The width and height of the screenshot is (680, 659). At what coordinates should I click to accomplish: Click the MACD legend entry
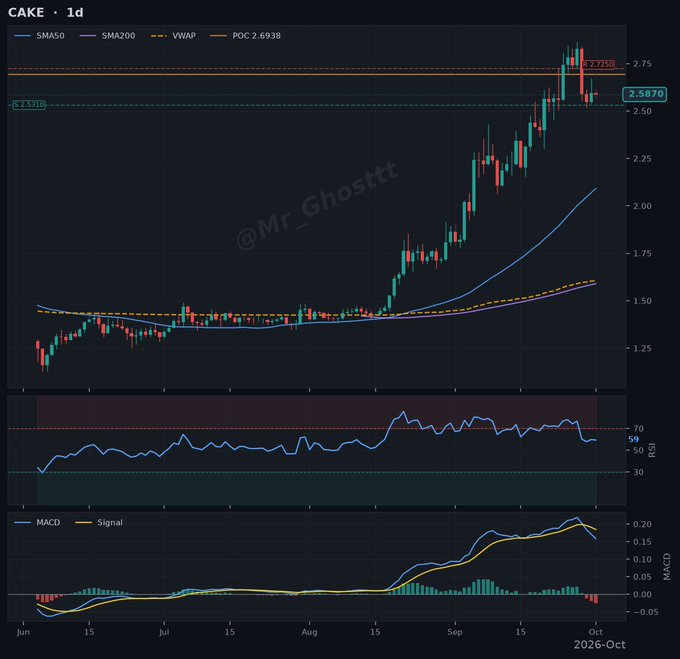(x=37, y=522)
